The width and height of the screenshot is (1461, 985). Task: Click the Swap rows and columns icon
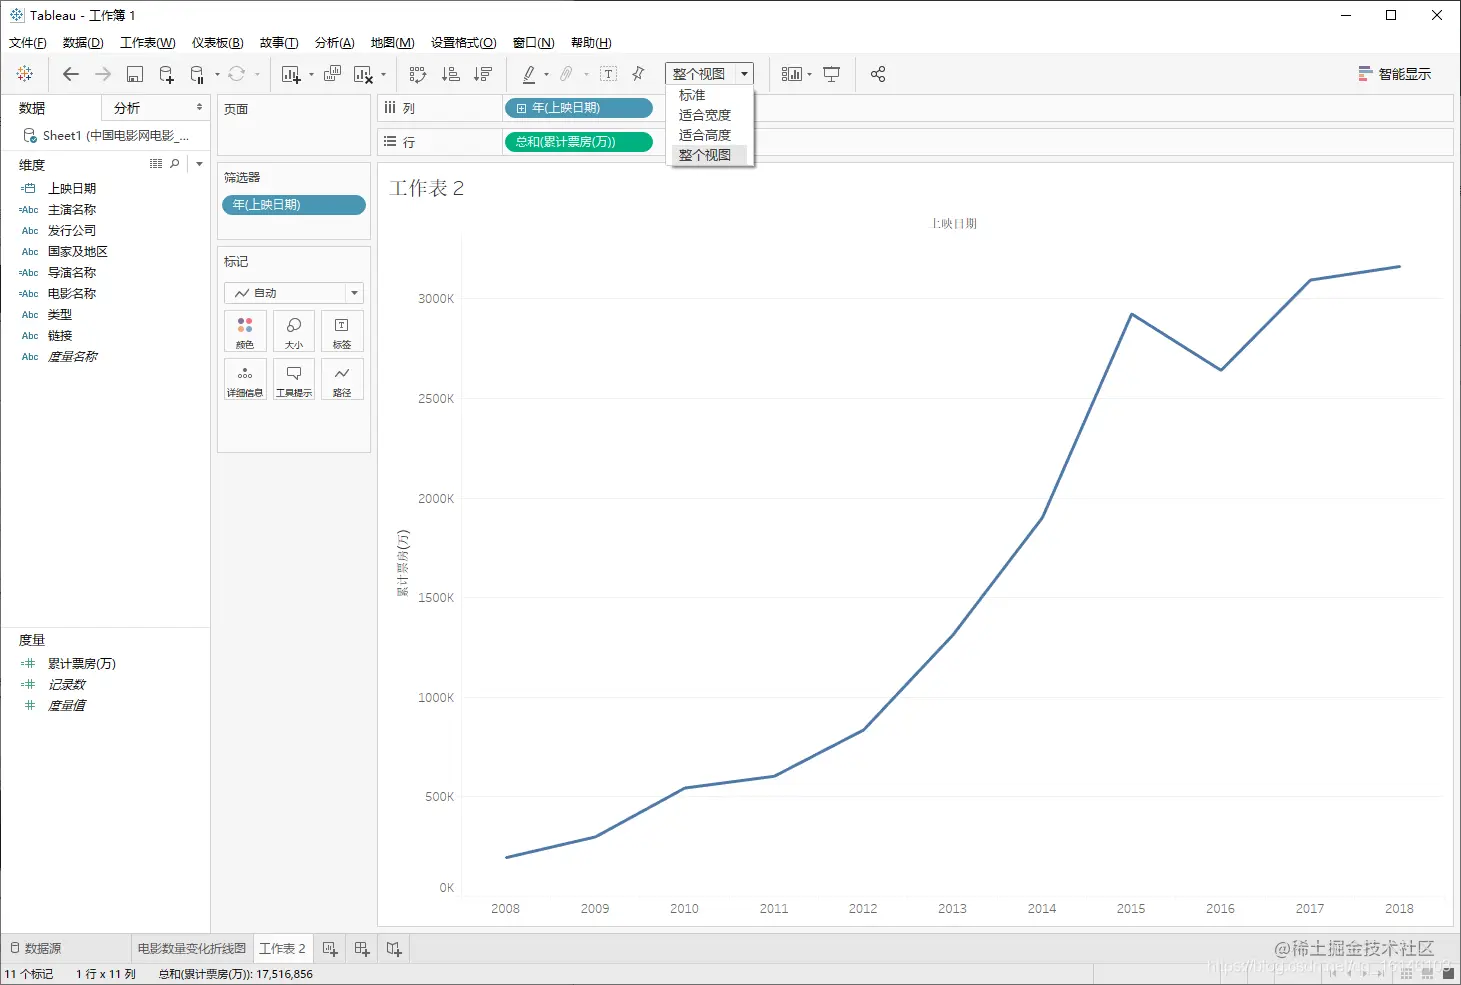[x=418, y=74]
